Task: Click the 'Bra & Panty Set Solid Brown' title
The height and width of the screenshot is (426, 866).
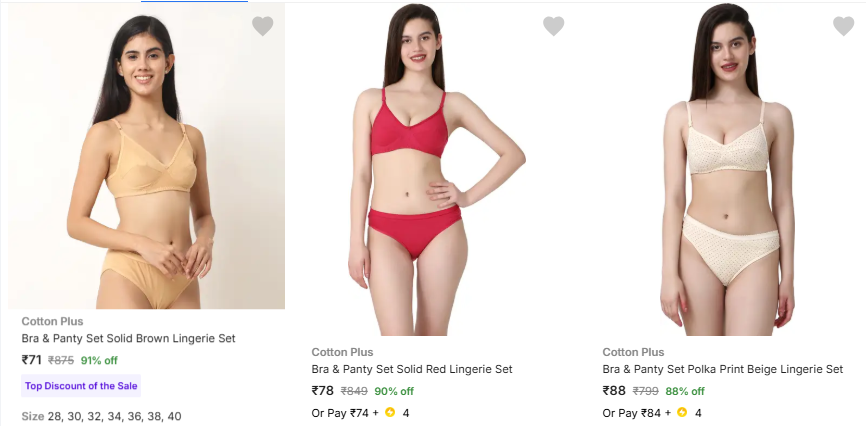Action: pyautogui.click(x=128, y=339)
